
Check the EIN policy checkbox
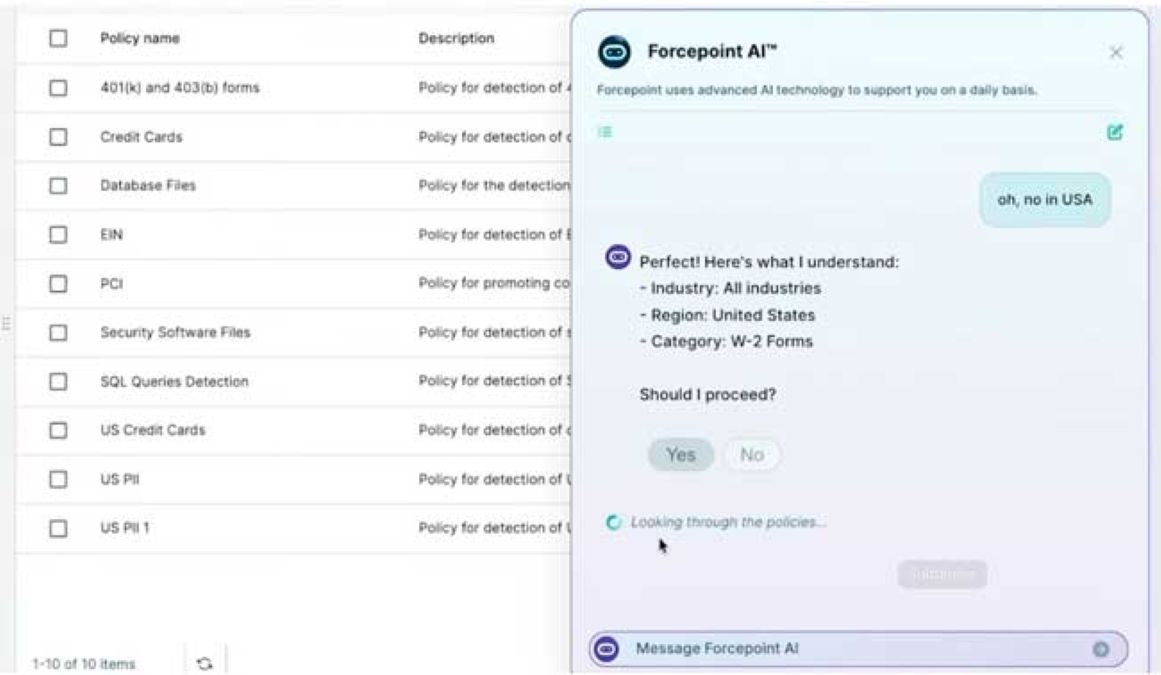(x=58, y=234)
